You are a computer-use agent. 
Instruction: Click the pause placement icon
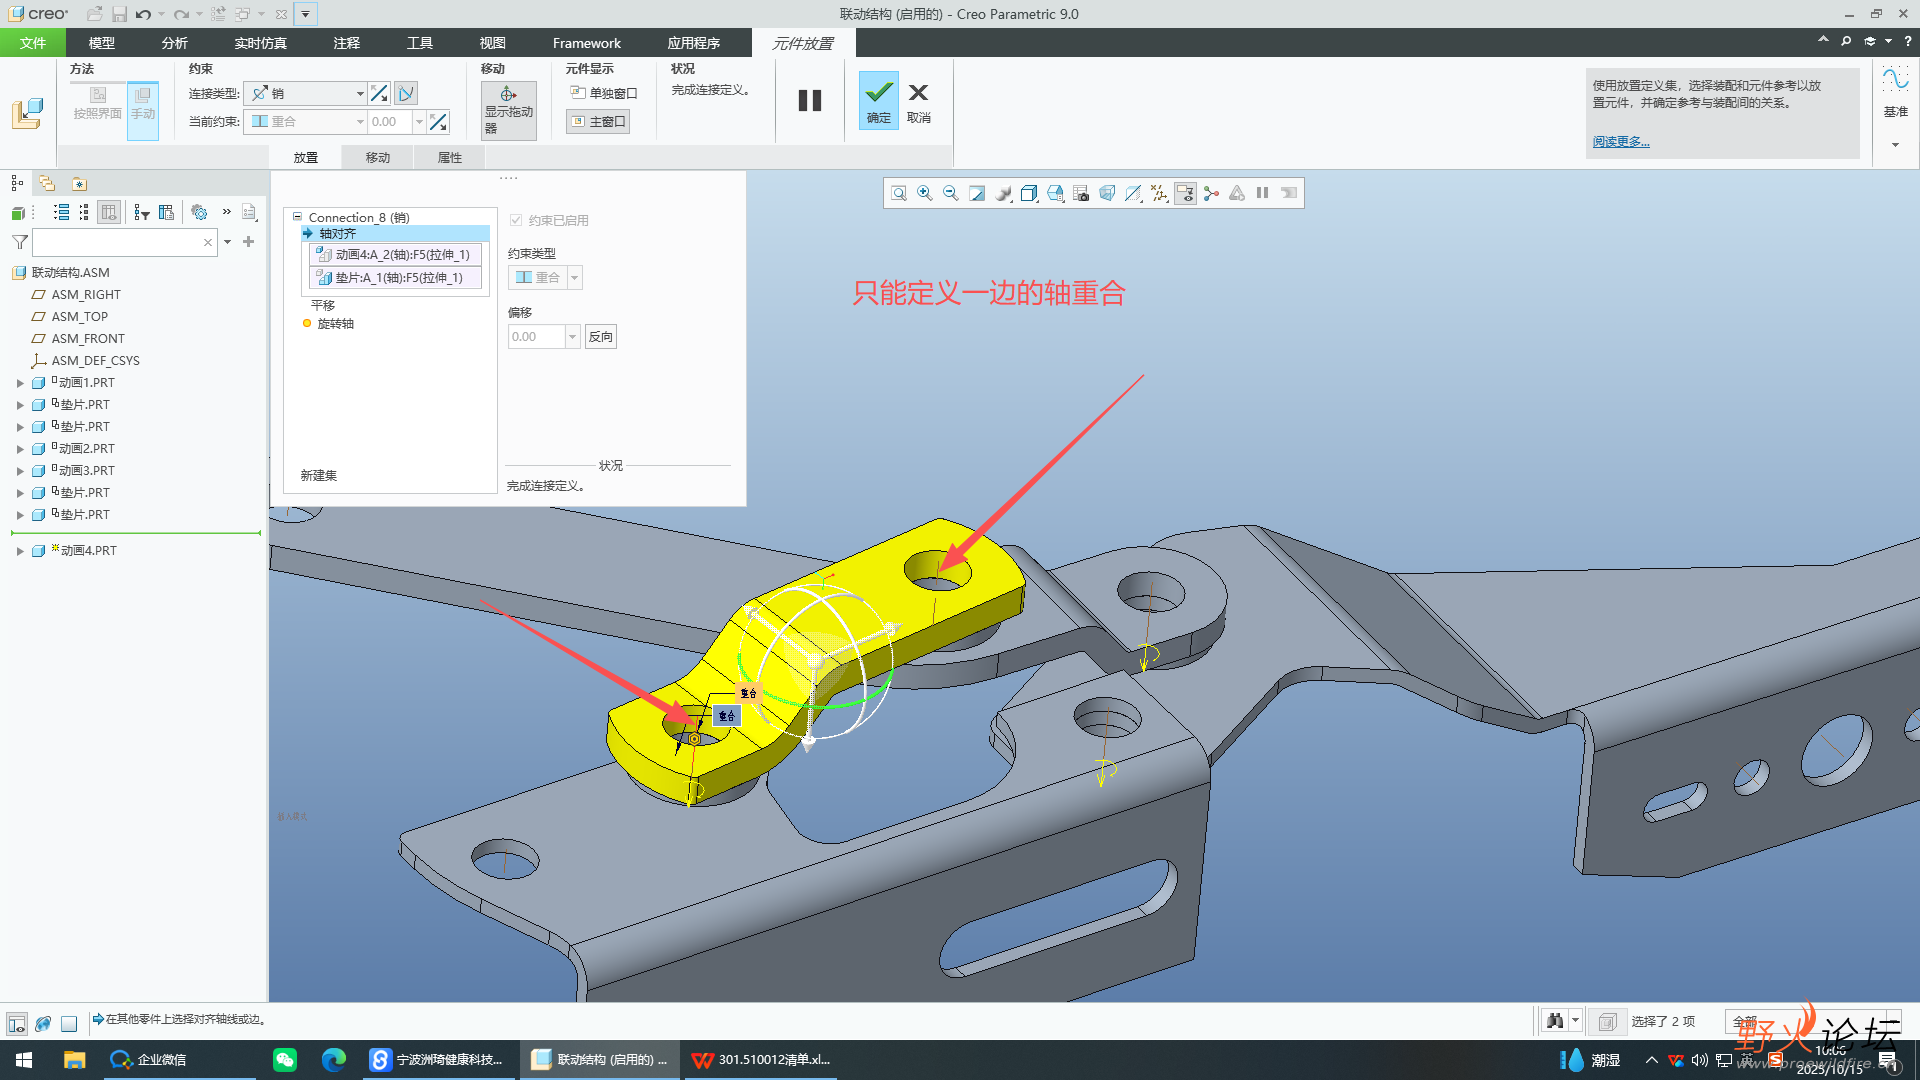[809, 100]
